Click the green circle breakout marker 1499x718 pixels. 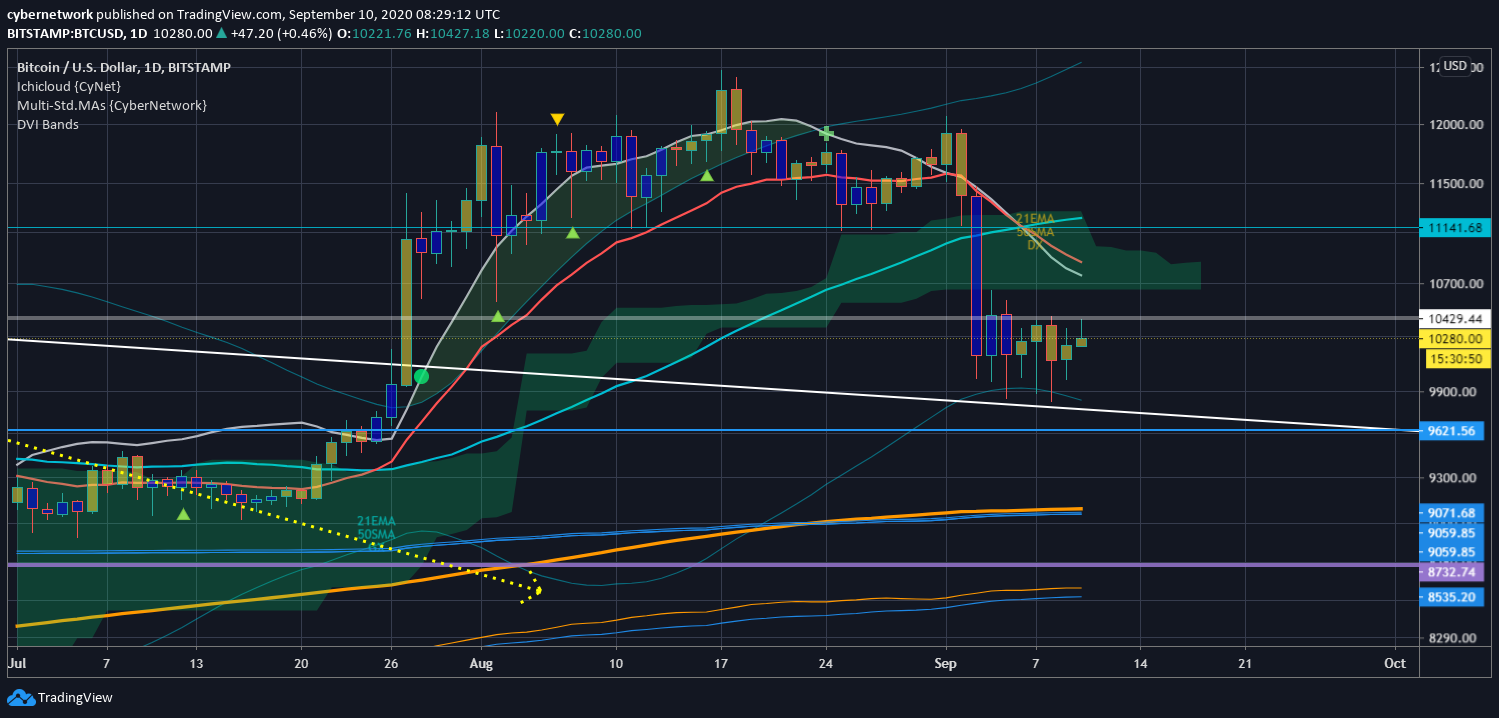click(x=421, y=377)
